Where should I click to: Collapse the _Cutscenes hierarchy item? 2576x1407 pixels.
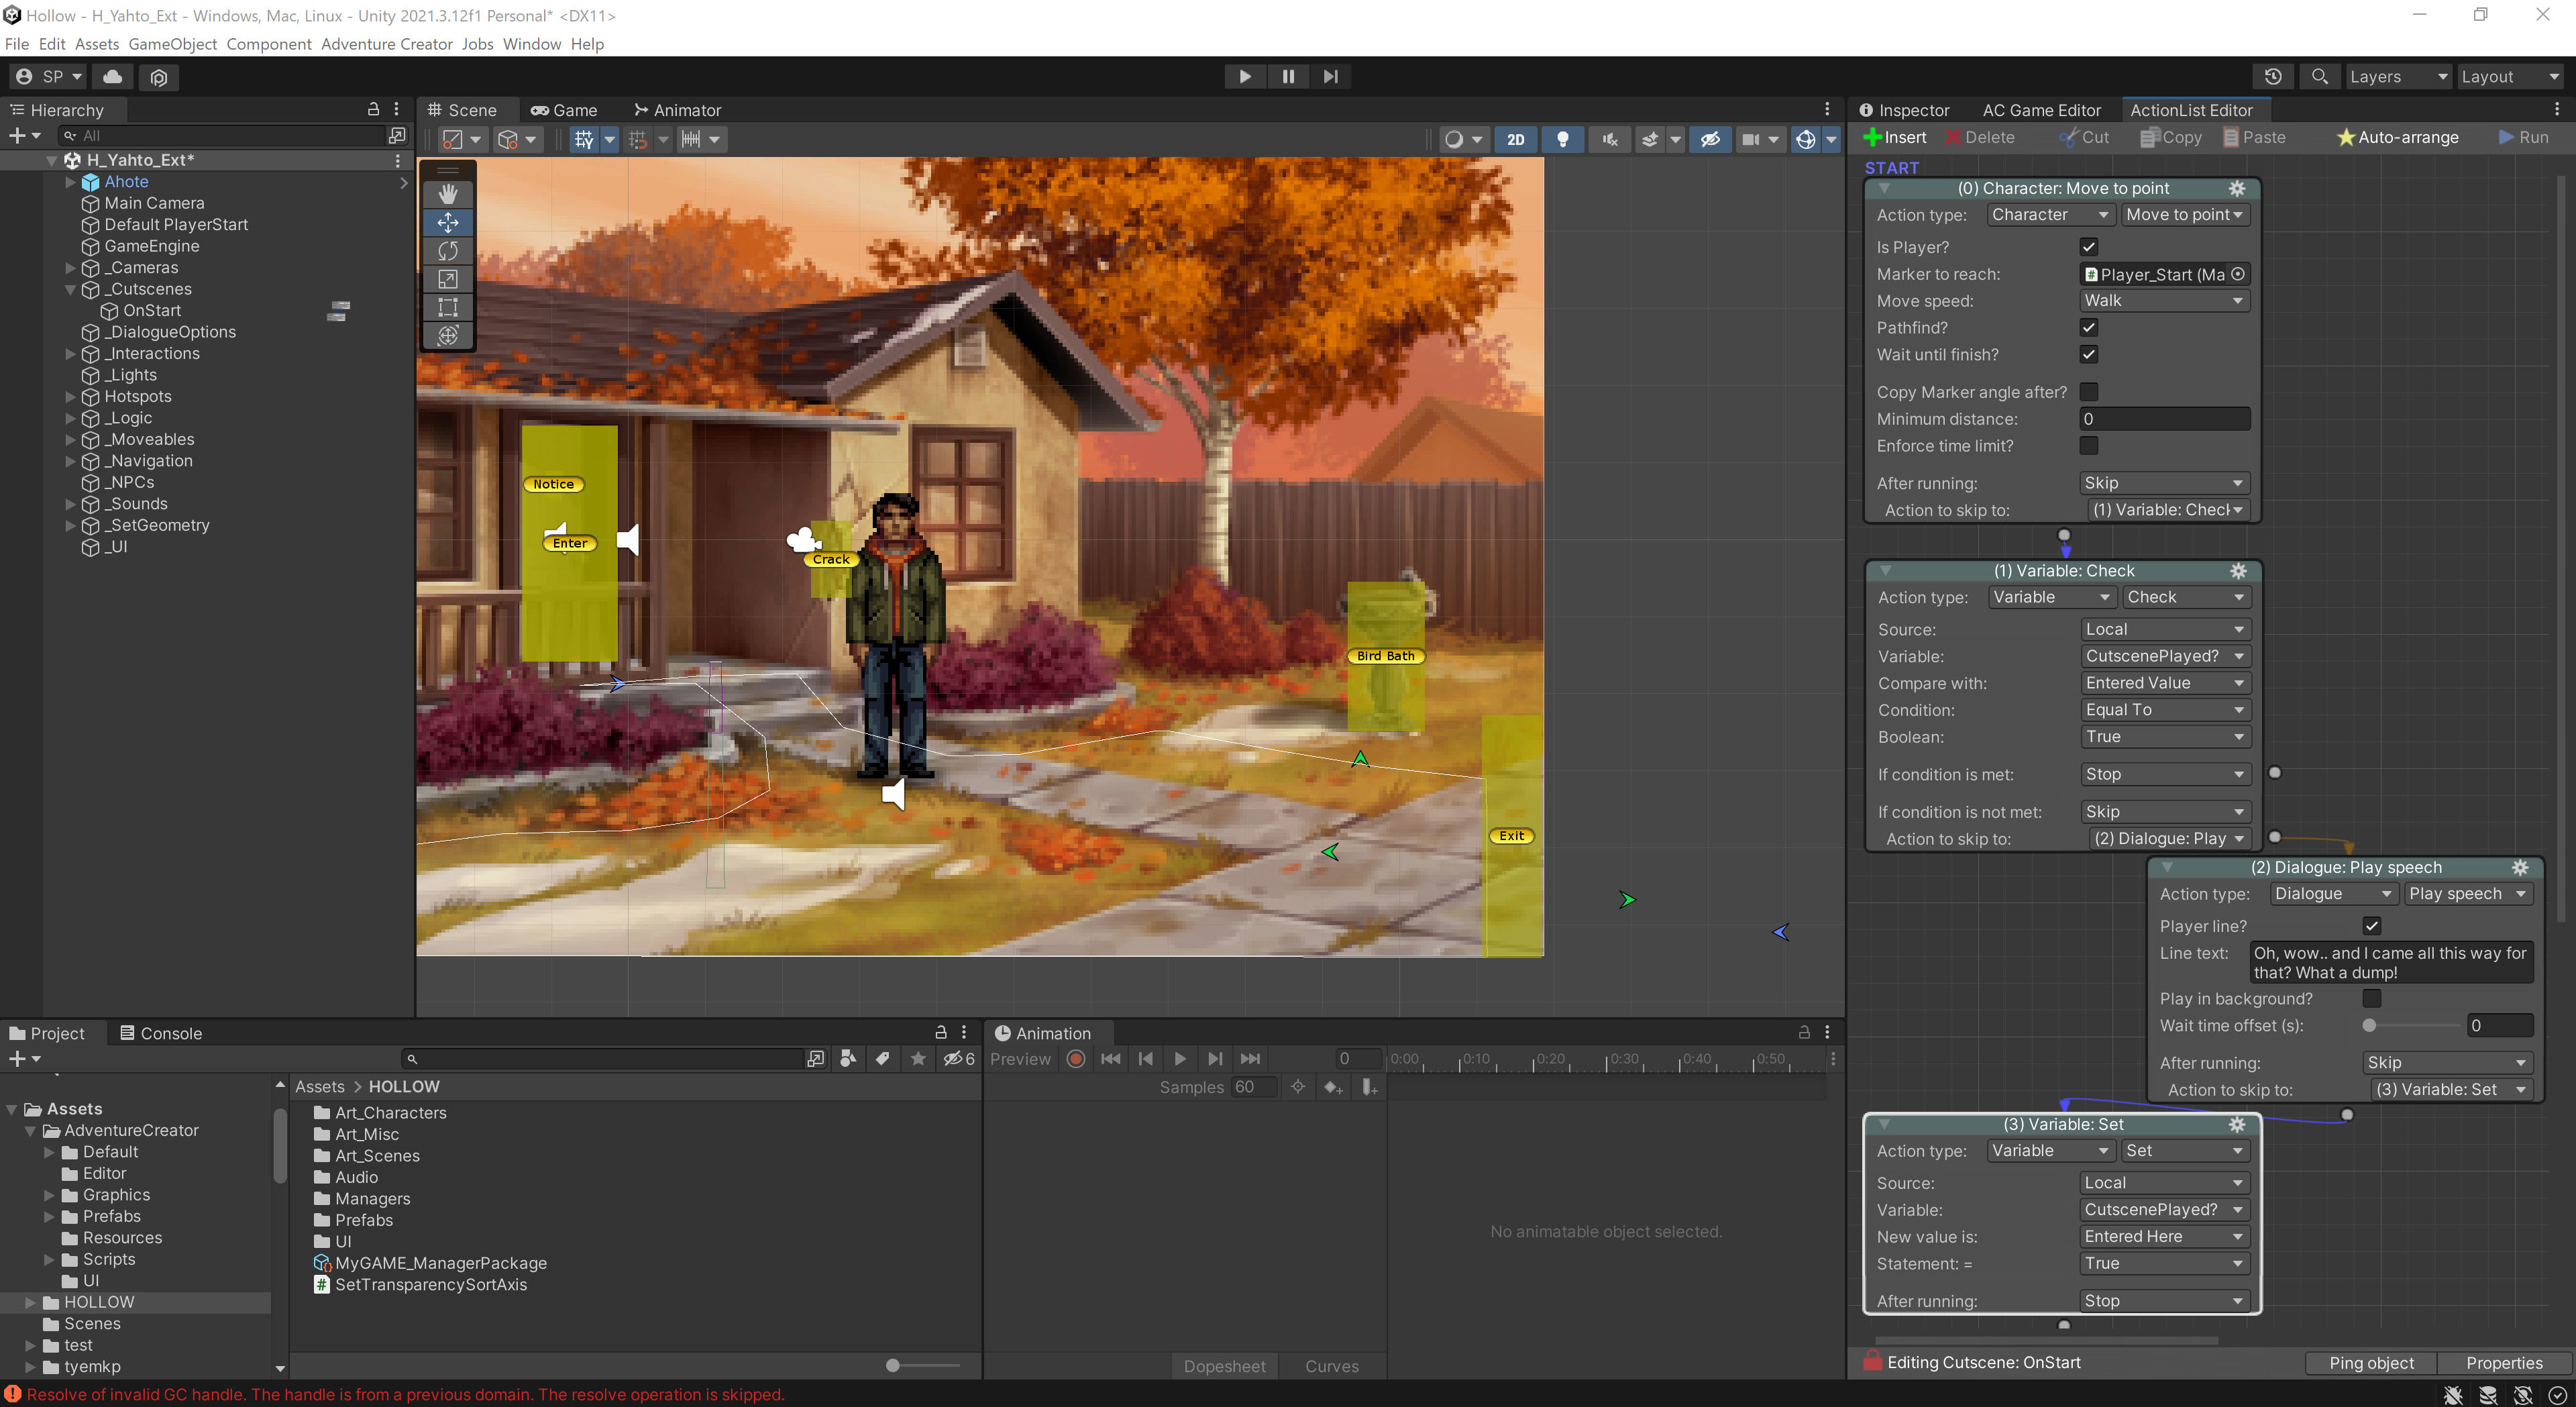click(70, 289)
